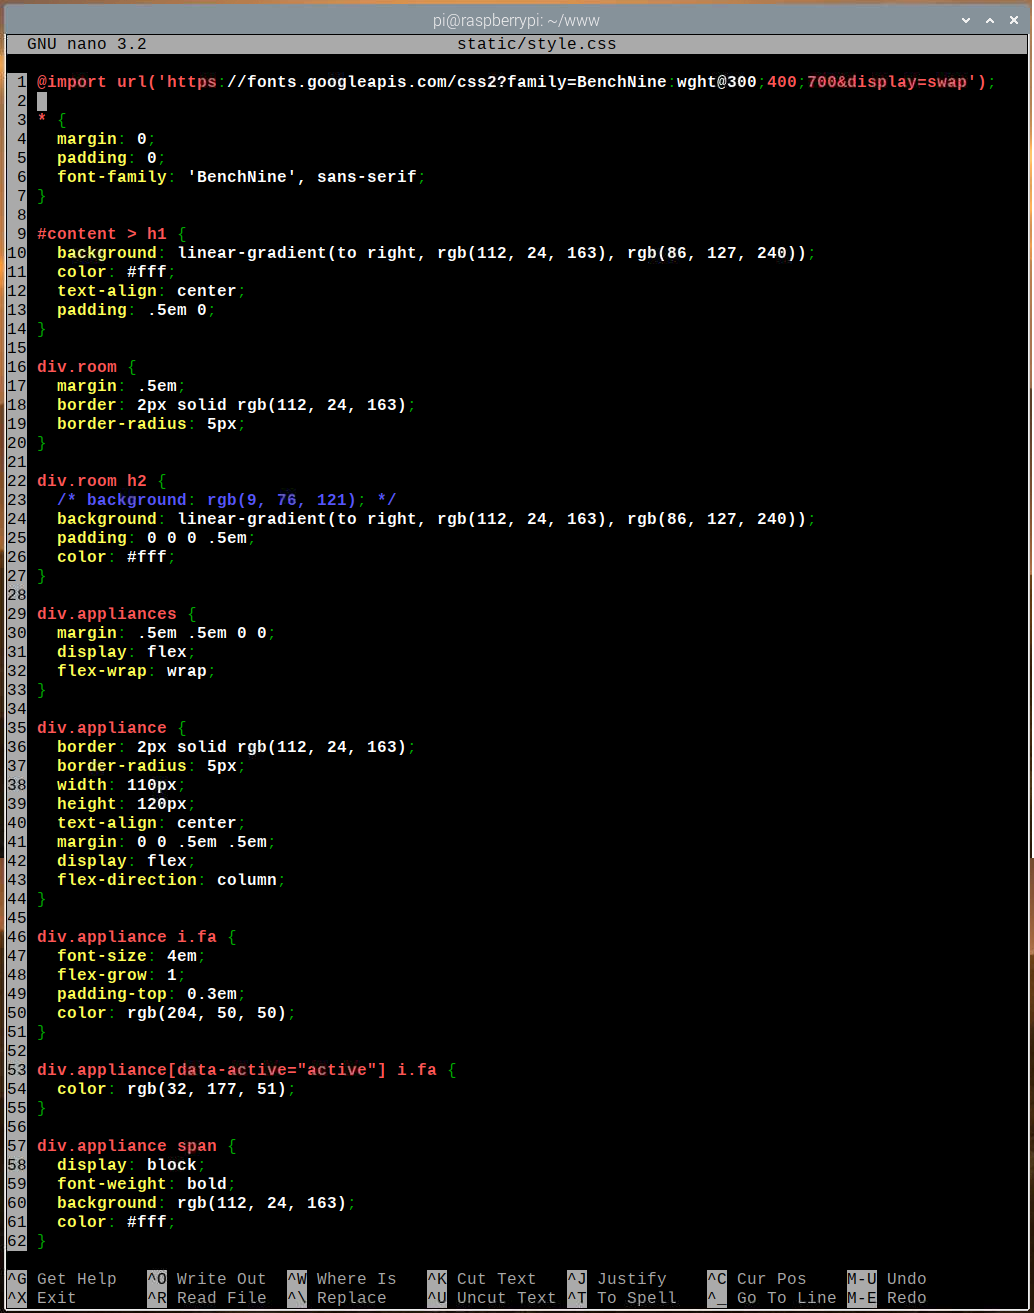Click the ^T To Spell shortcut
Image resolution: width=1034 pixels, height=1313 pixels.
pos(622,1298)
